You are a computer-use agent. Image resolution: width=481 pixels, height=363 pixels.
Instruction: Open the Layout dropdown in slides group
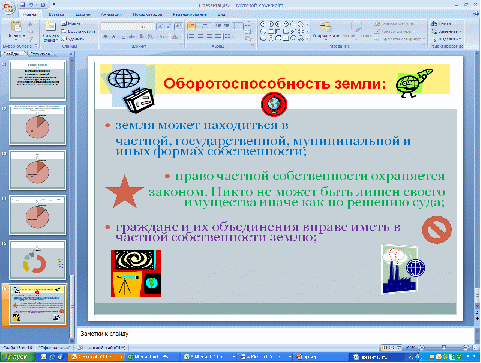(x=70, y=24)
